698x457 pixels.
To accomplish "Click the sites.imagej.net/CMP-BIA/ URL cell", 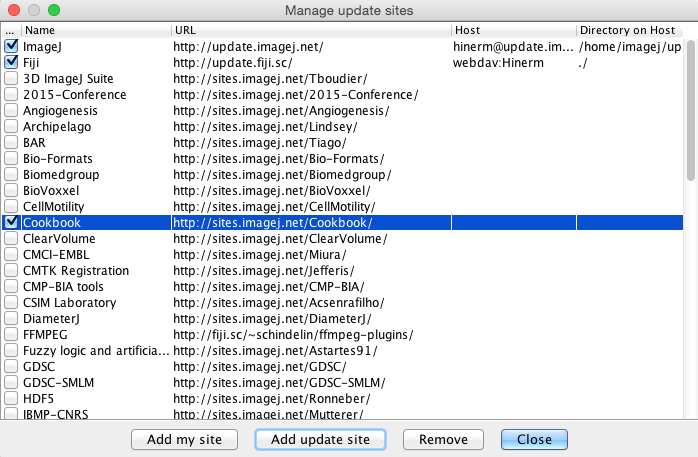I will point(312,287).
